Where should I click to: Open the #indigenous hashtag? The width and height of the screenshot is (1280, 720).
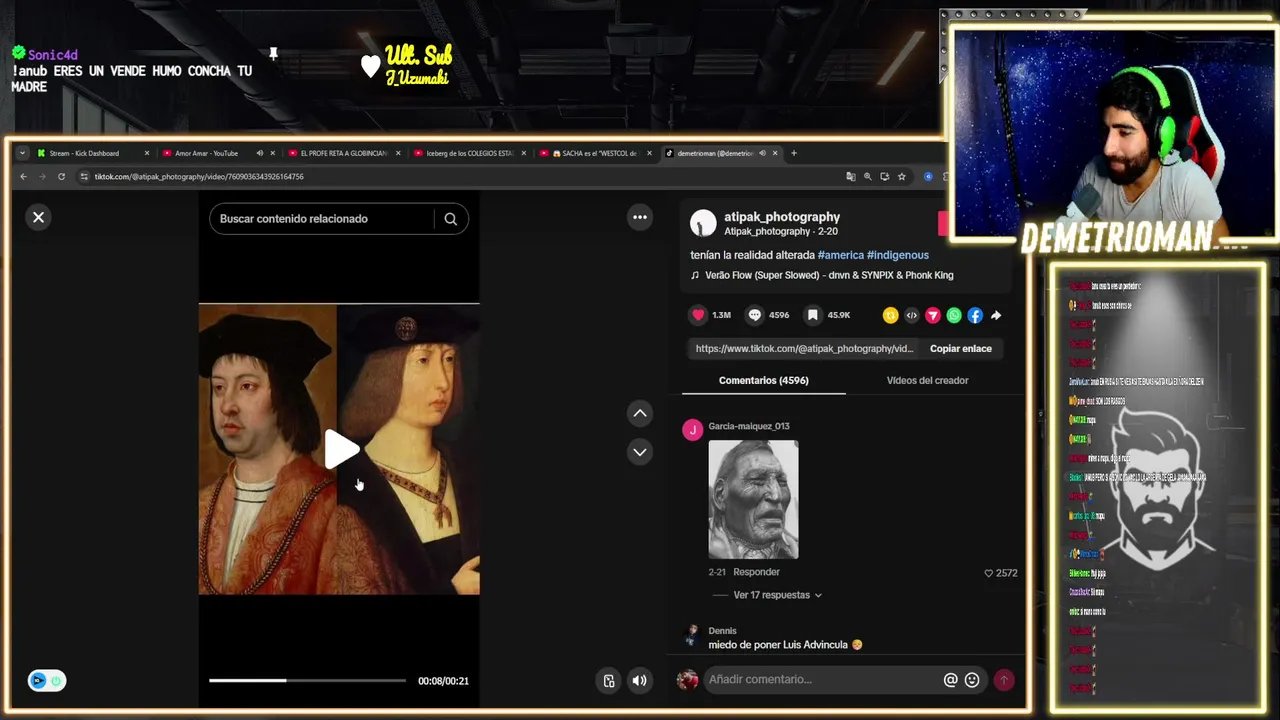(898, 255)
